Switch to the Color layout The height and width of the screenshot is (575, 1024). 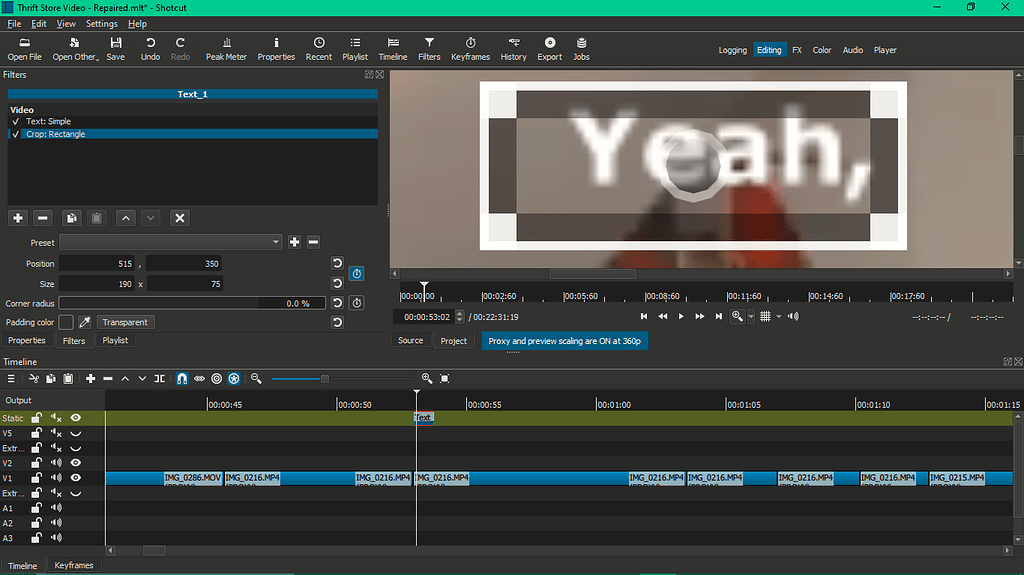pyautogui.click(x=821, y=50)
